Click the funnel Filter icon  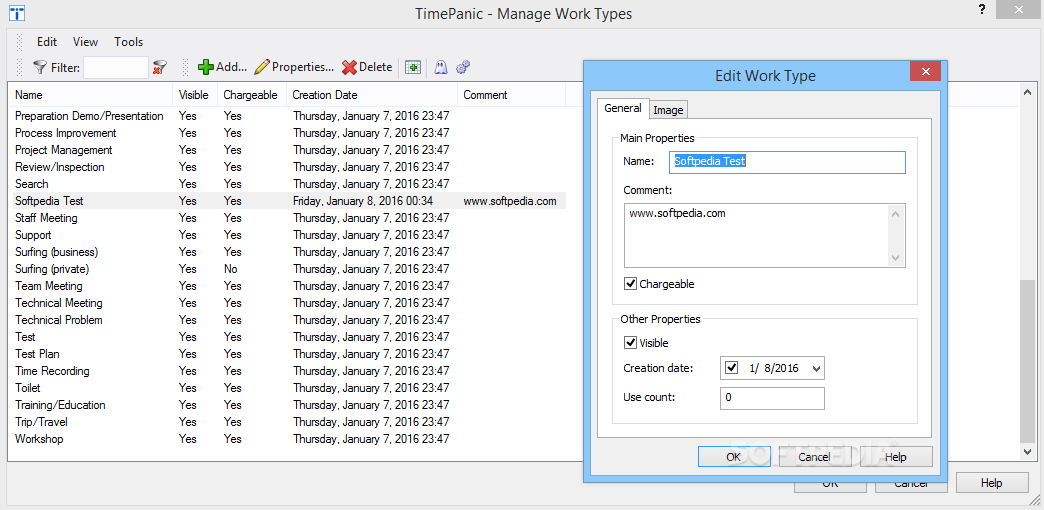pos(41,67)
